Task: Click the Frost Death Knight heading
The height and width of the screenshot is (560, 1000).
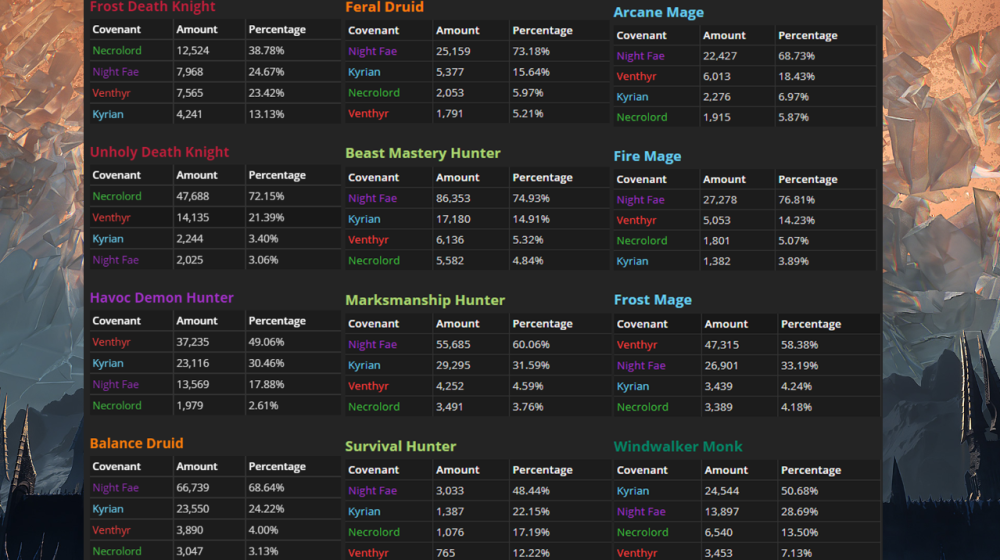Action: pos(152,7)
